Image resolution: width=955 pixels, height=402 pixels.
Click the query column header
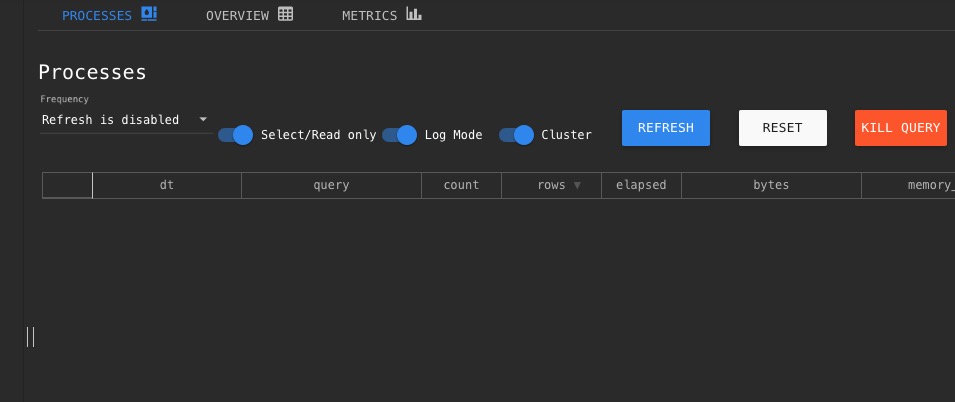(331, 185)
